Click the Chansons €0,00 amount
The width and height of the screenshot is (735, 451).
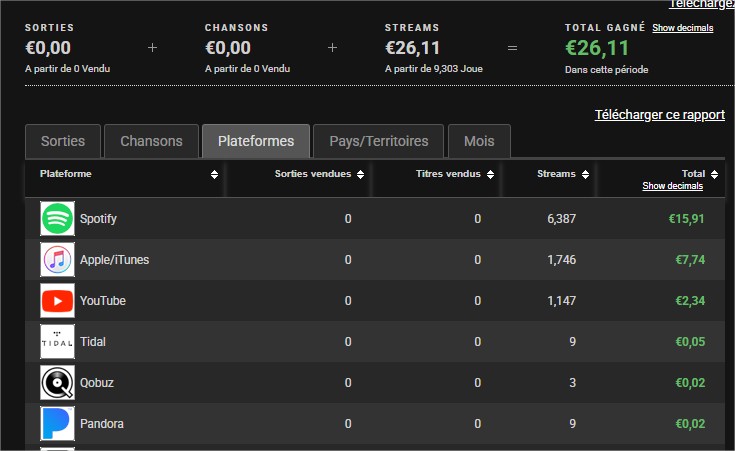pos(228,48)
